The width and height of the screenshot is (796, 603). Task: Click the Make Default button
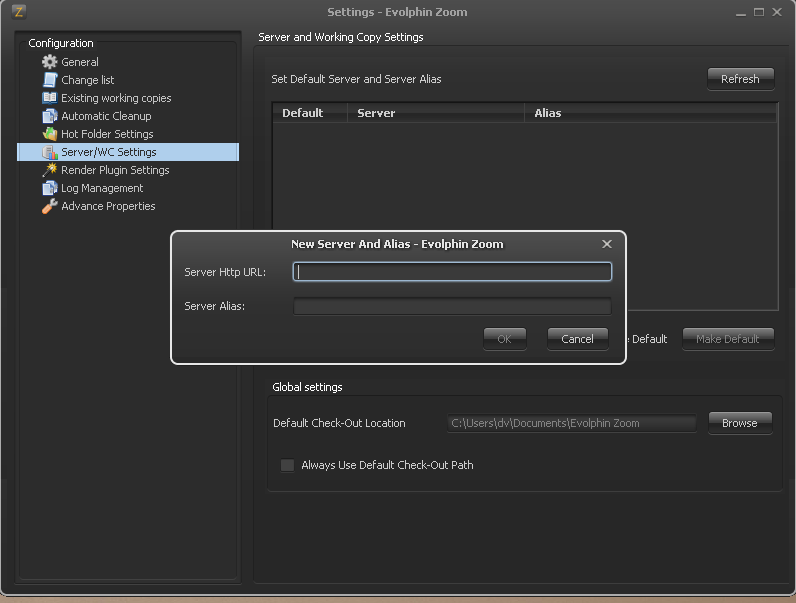point(728,339)
